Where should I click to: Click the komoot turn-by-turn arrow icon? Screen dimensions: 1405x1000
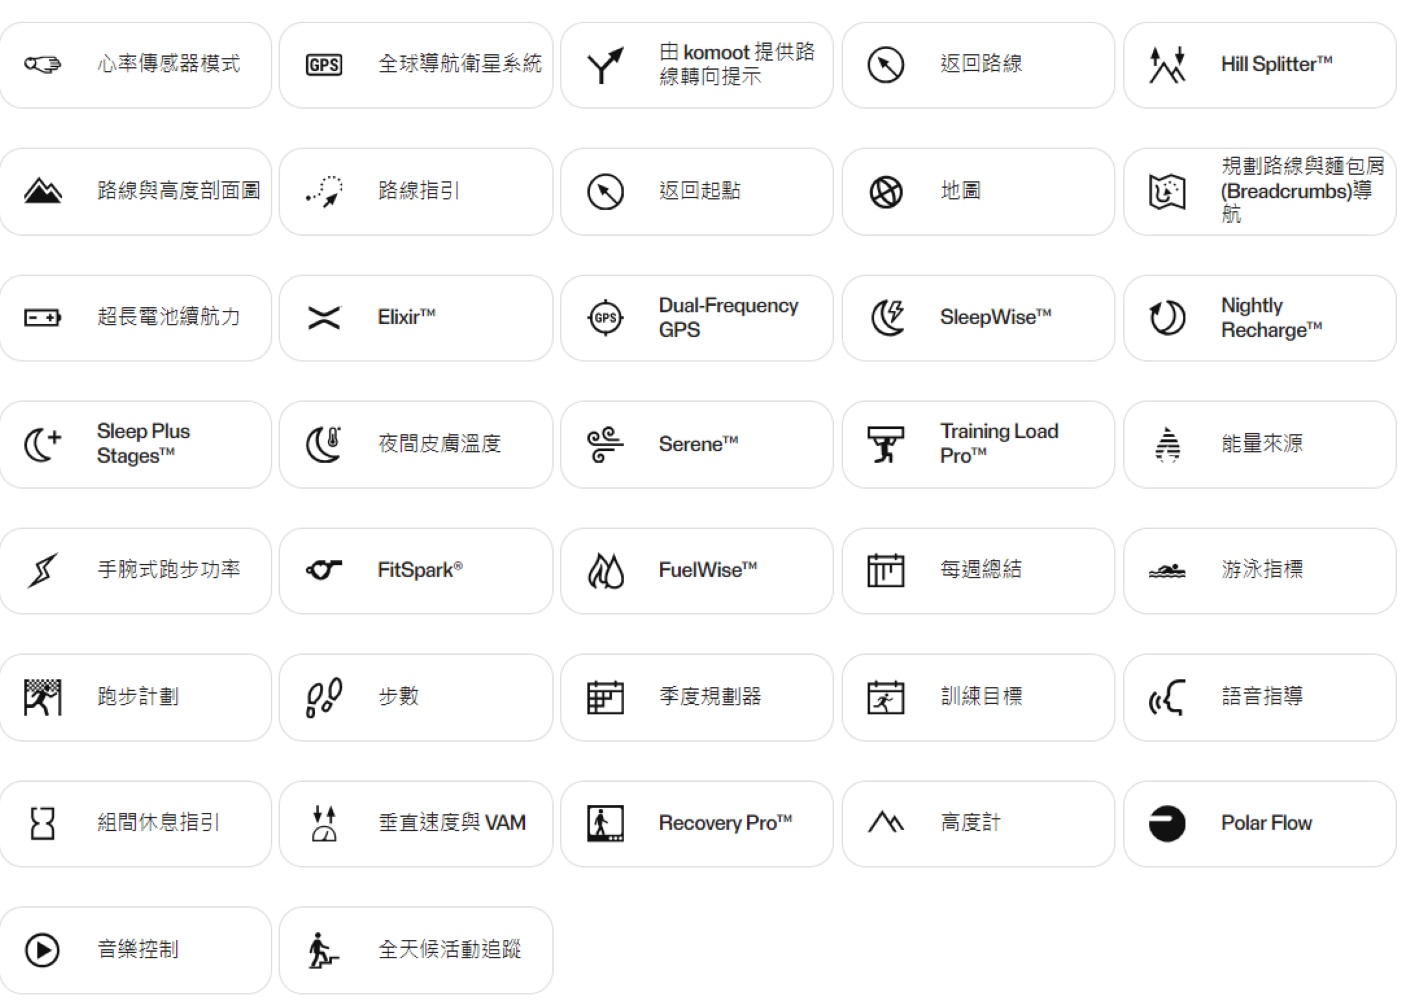pos(605,65)
